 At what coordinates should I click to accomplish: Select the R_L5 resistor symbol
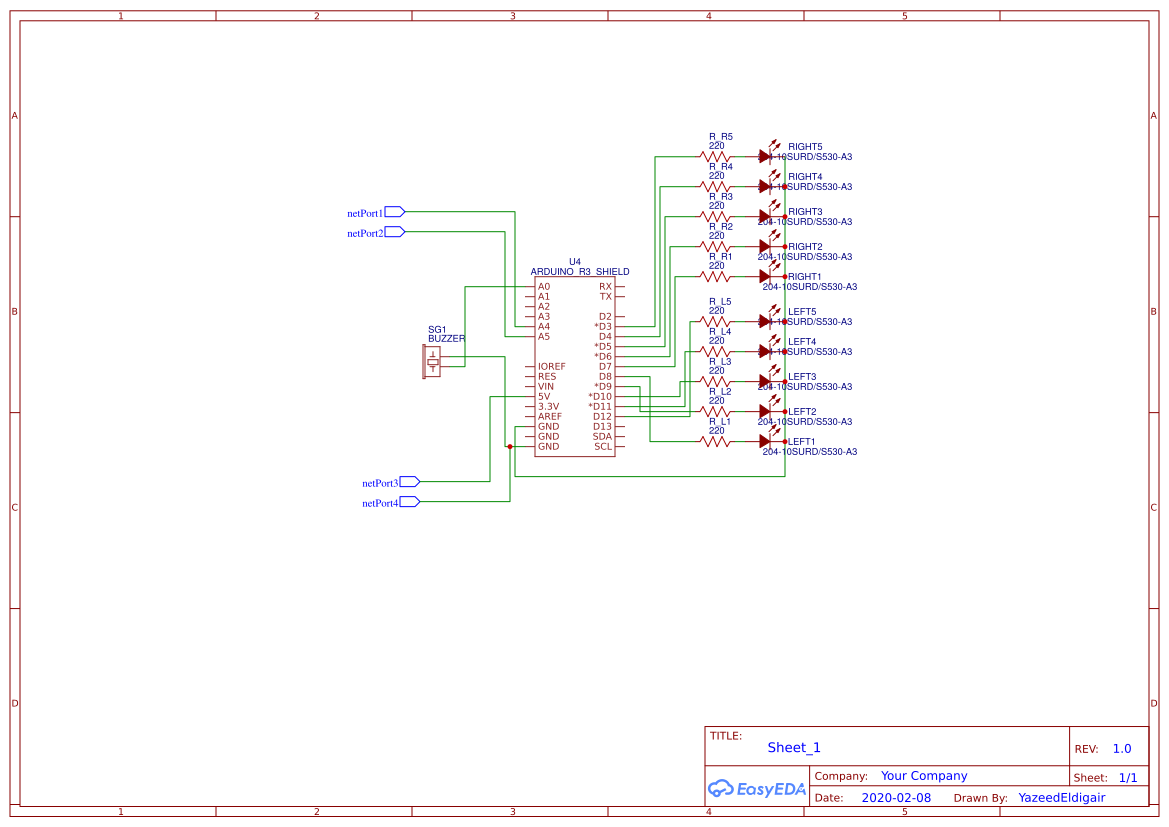pos(715,320)
